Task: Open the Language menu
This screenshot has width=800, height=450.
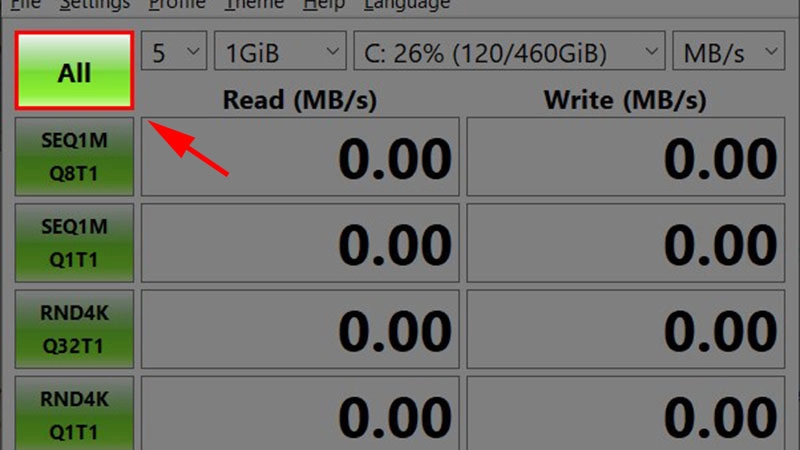Action: tap(407, 5)
